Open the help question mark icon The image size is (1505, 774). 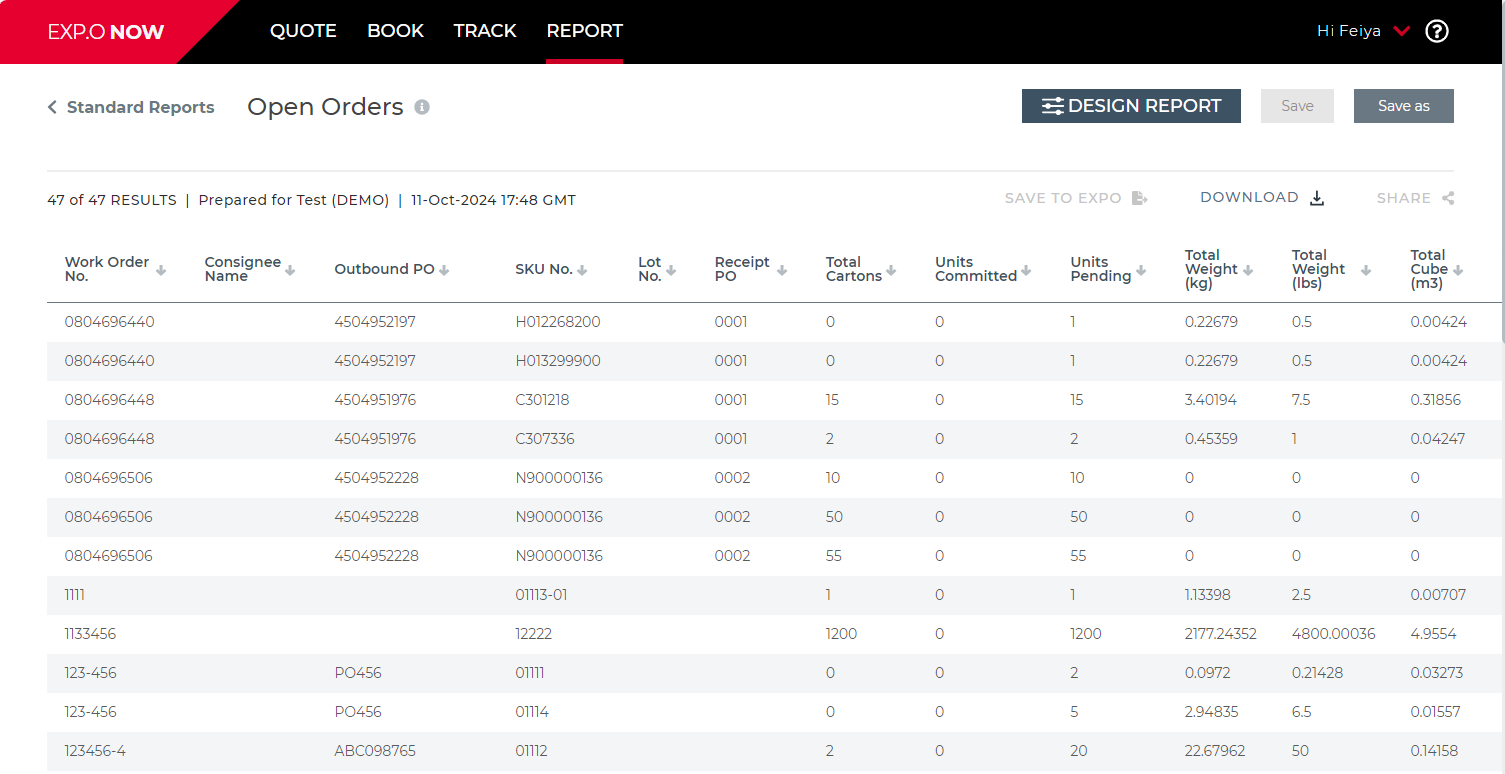point(1437,31)
